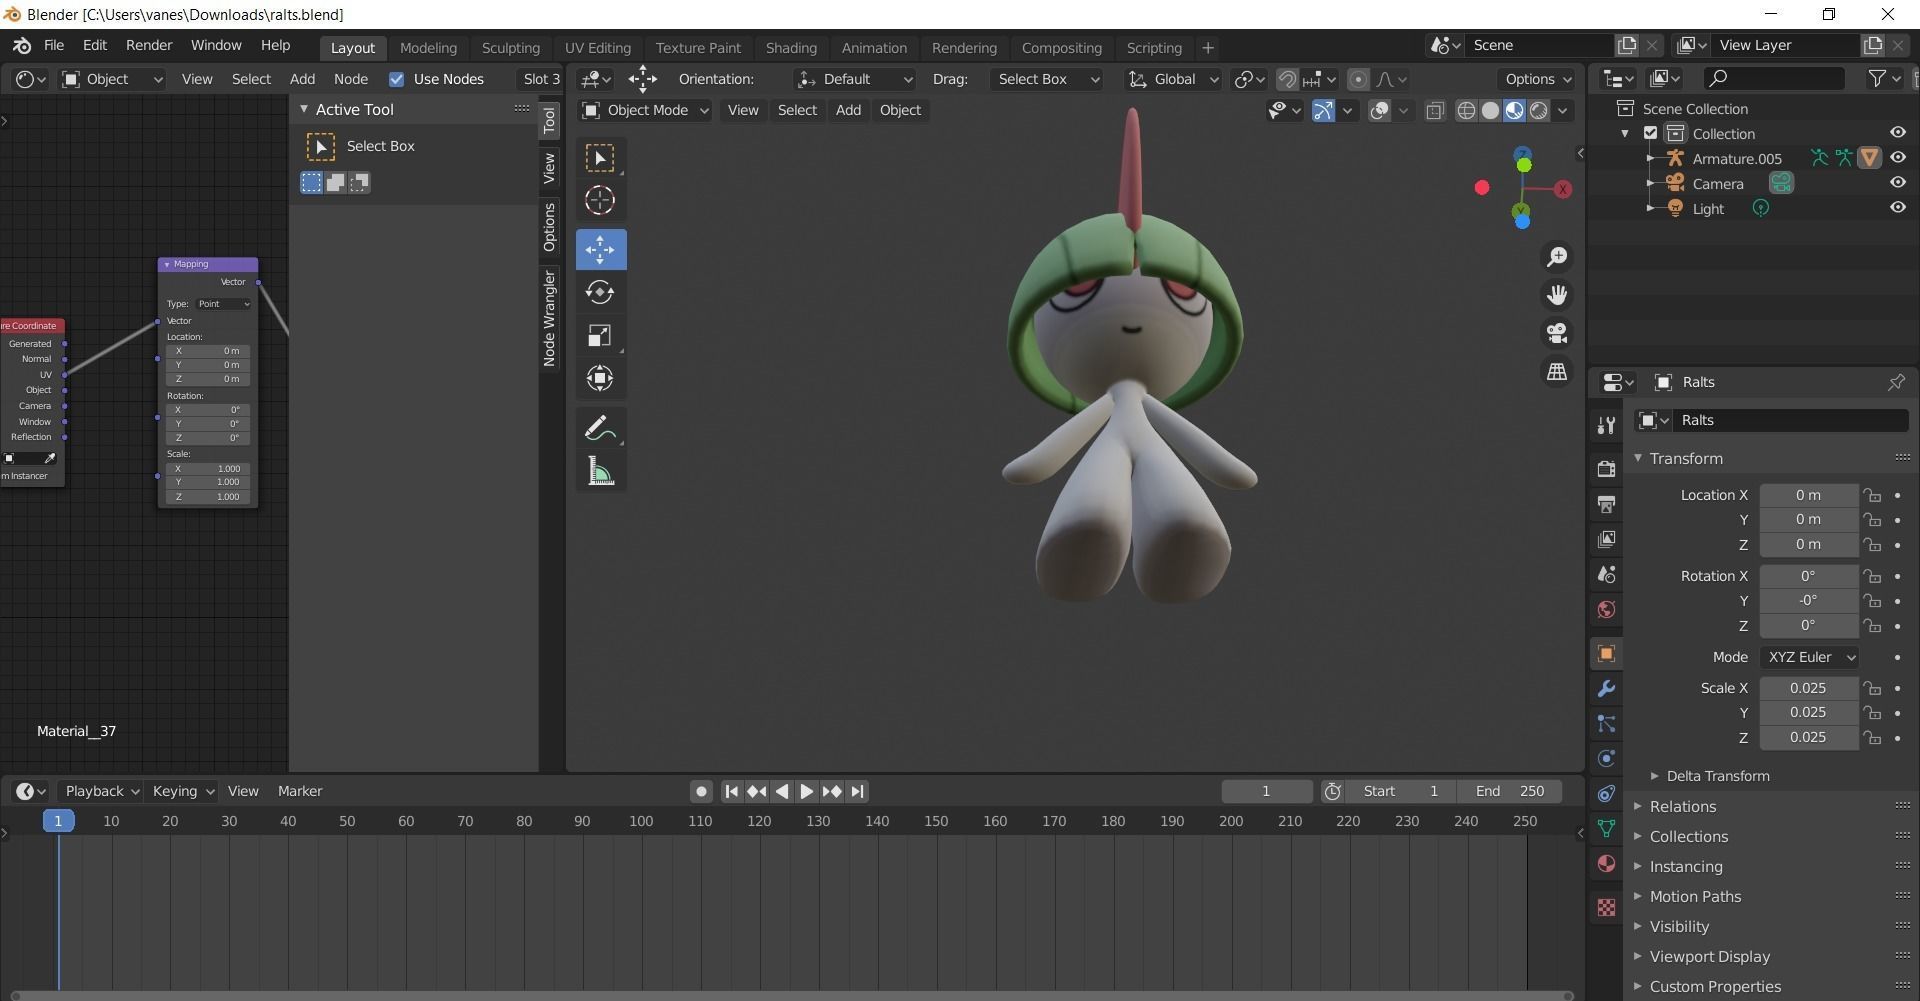Switch orthographic/perspective grid icon
Image resolution: width=1920 pixels, height=1001 pixels.
click(1557, 371)
